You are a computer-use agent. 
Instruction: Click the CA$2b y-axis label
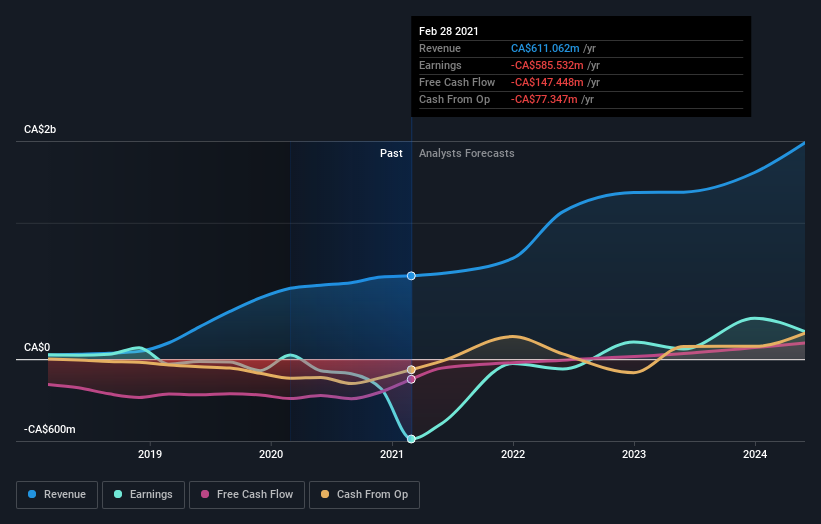40,129
